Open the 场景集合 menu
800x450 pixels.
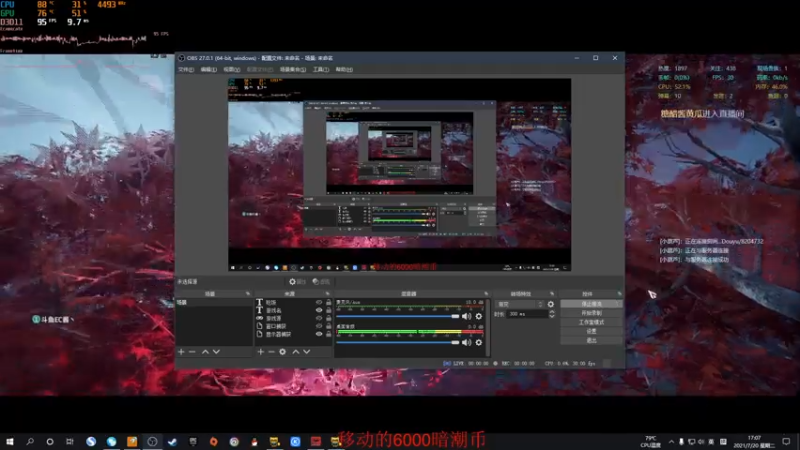(293, 69)
